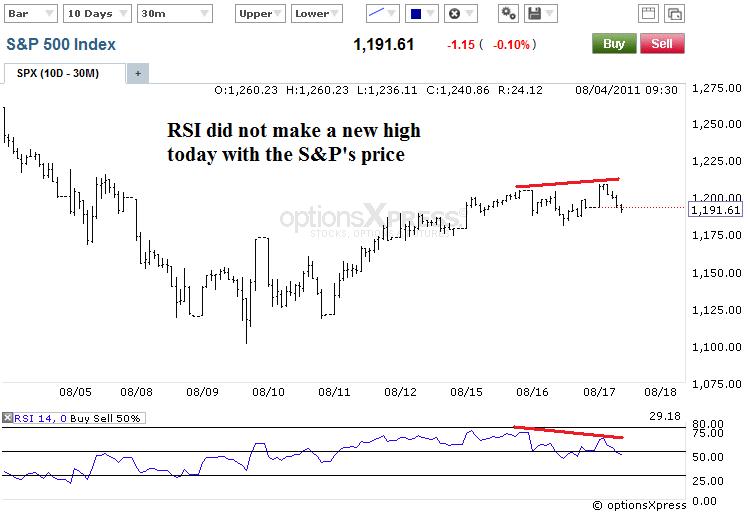Click the RSI 14, 0 label link
Viewport: 750px width, 517px height.
[40, 418]
